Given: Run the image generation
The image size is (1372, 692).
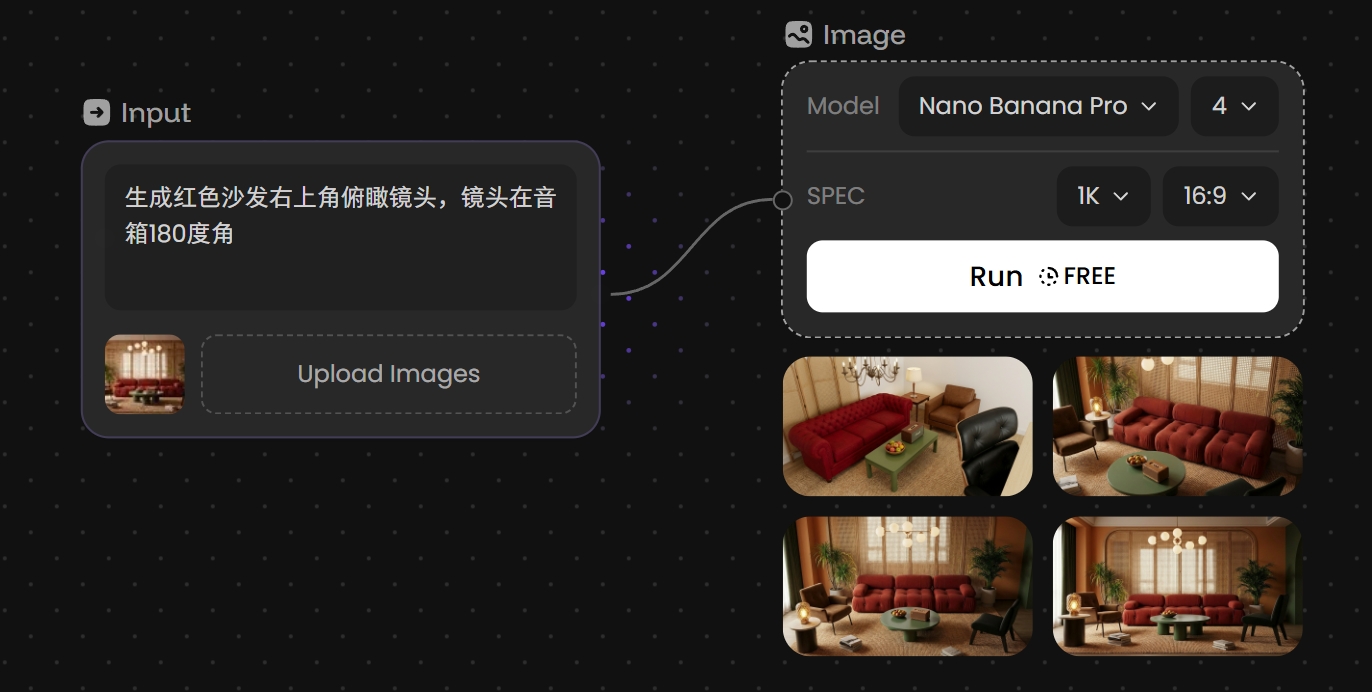Looking at the screenshot, I should [x=1042, y=276].
